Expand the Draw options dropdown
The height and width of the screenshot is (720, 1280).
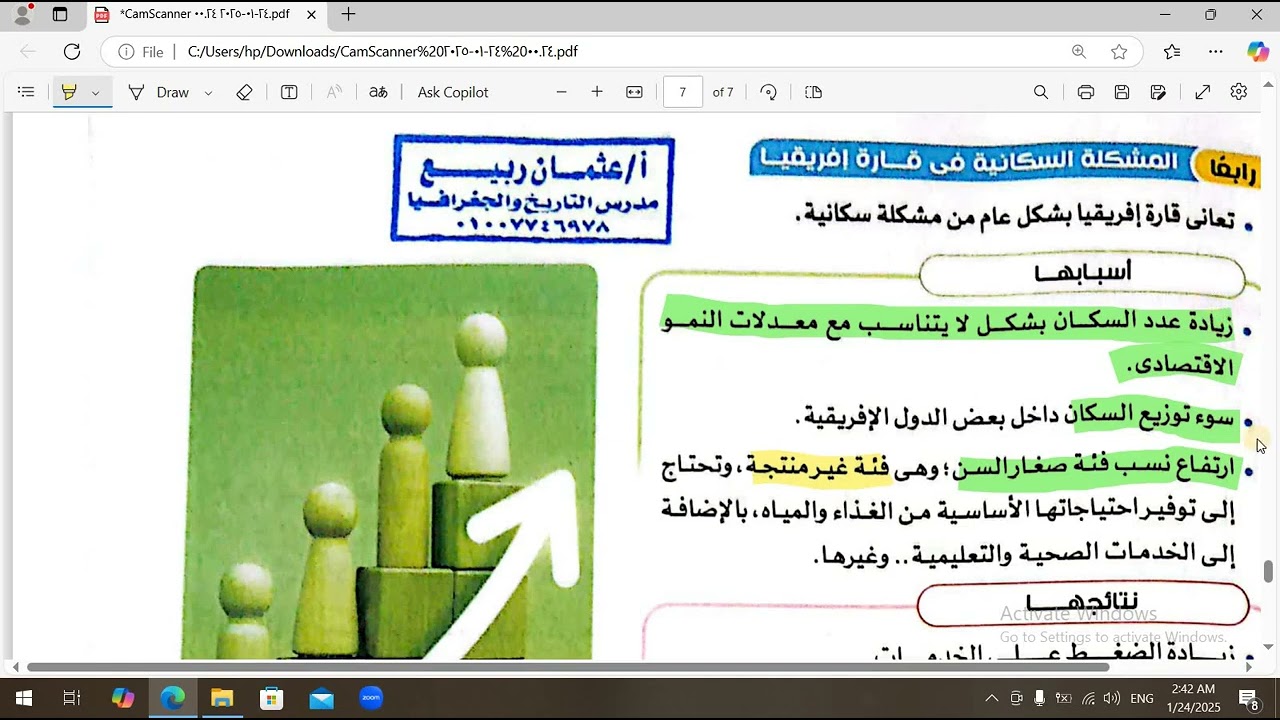tap(208, 92)
